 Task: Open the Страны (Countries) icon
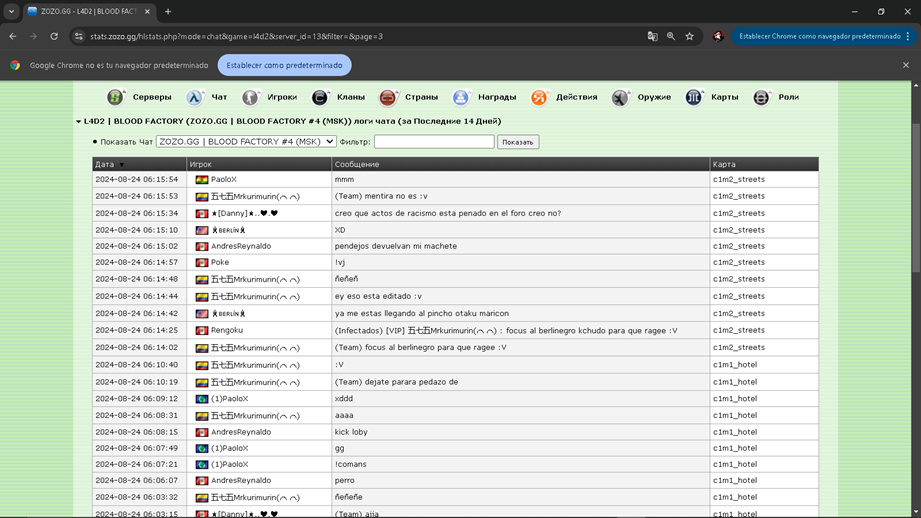point(388,97)
